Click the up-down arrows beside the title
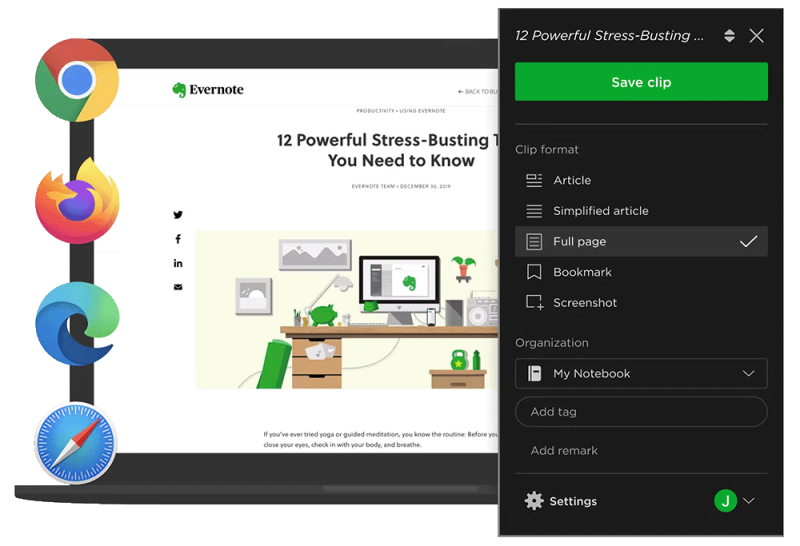 729,36
